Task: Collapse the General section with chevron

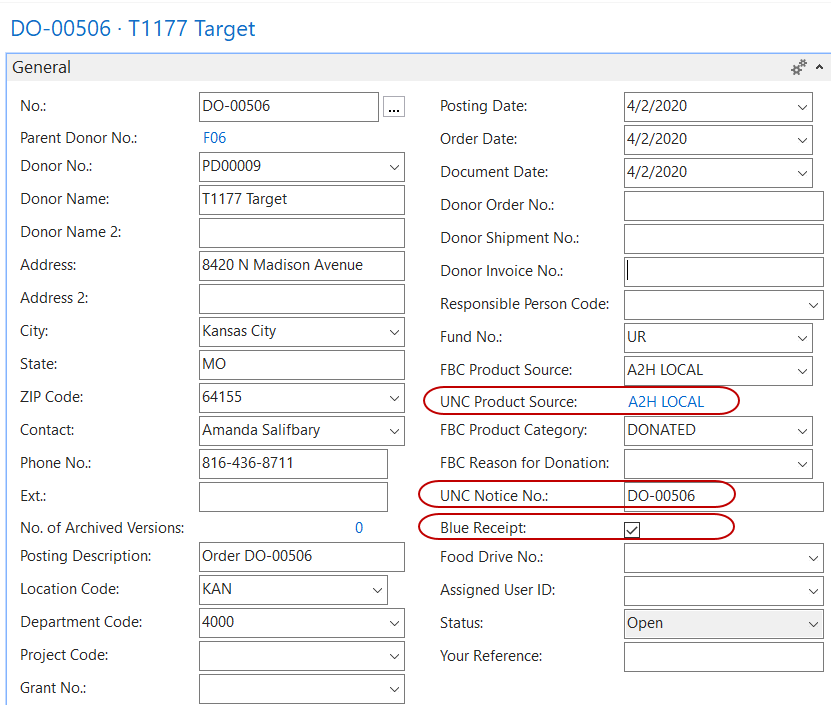Action: [x=820, y=68]
